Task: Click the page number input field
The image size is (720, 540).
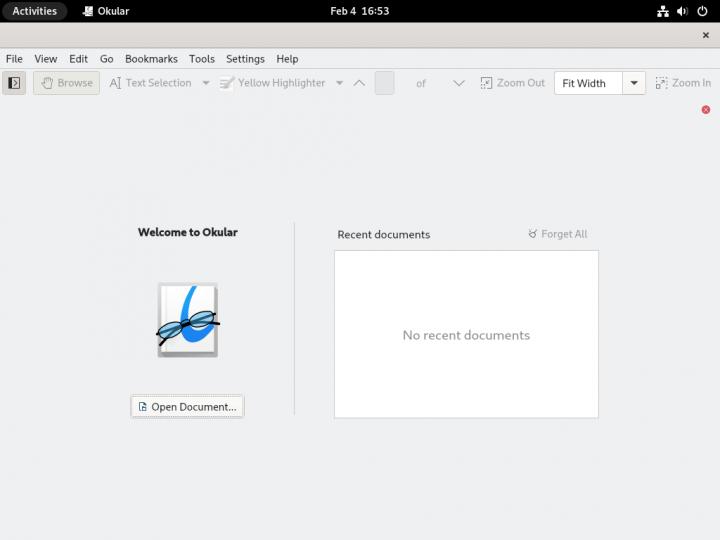Action: click(x=384, y=83)
